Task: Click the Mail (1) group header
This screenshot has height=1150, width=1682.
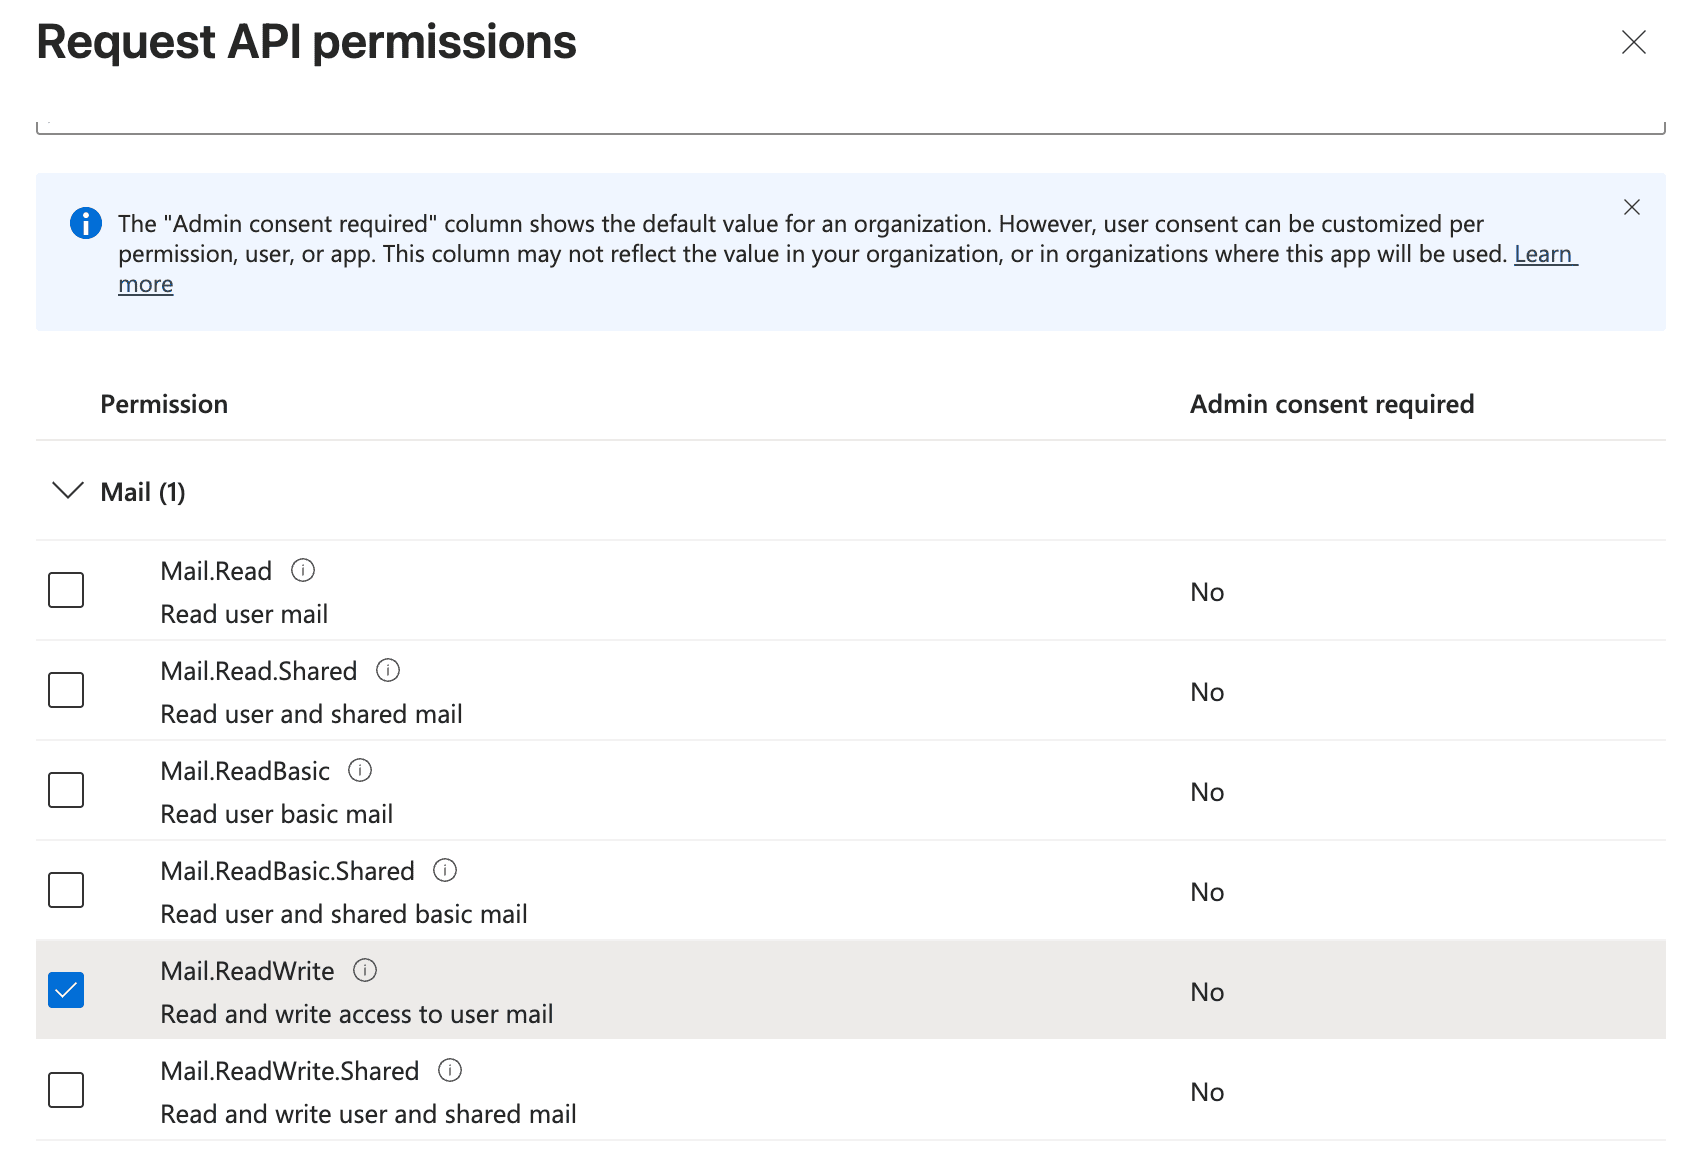Action: pos(143,492)
